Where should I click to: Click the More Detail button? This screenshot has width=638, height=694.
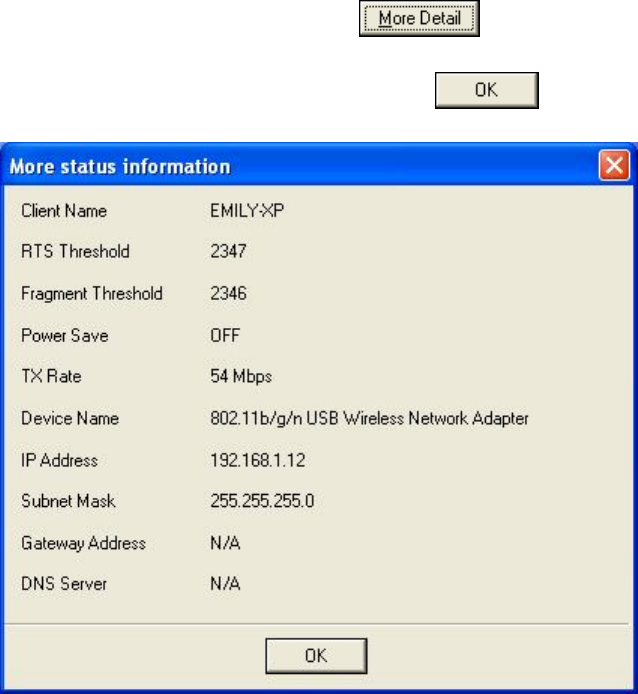point(420,20)
